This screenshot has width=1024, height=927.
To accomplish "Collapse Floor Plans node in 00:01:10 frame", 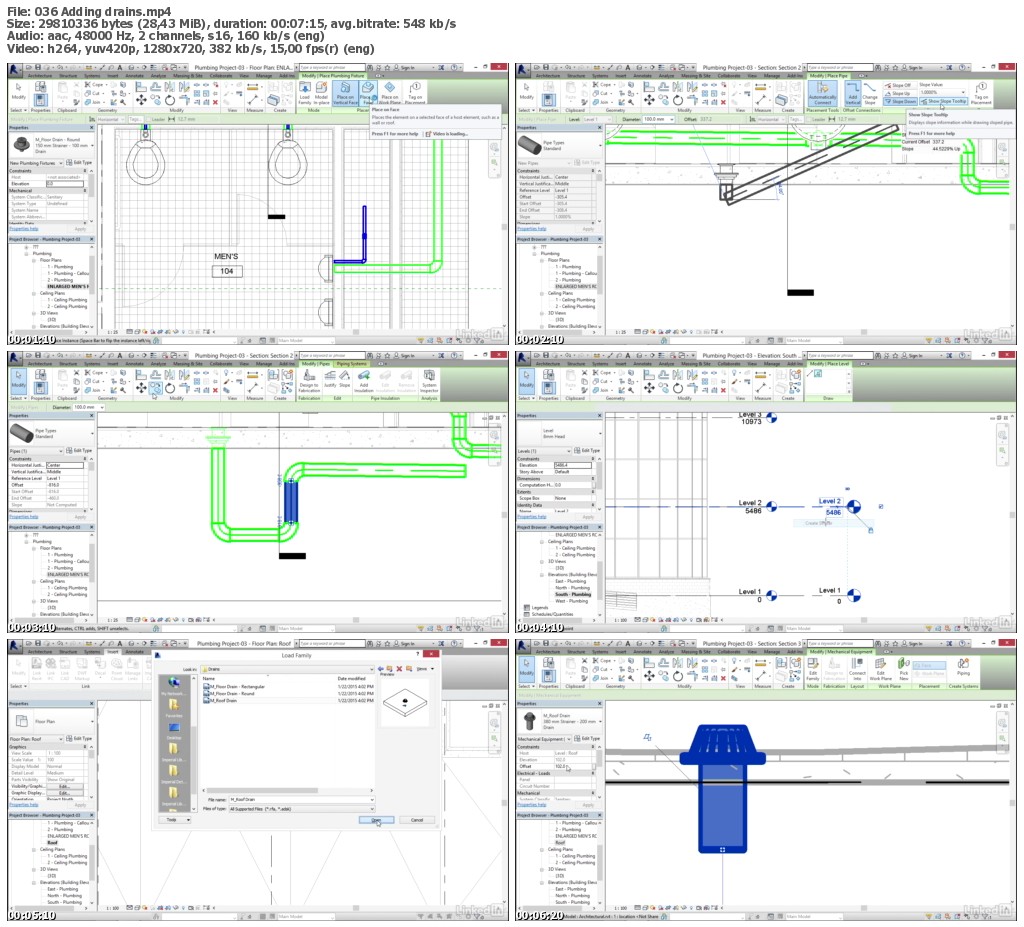I will tap(35, 260).
